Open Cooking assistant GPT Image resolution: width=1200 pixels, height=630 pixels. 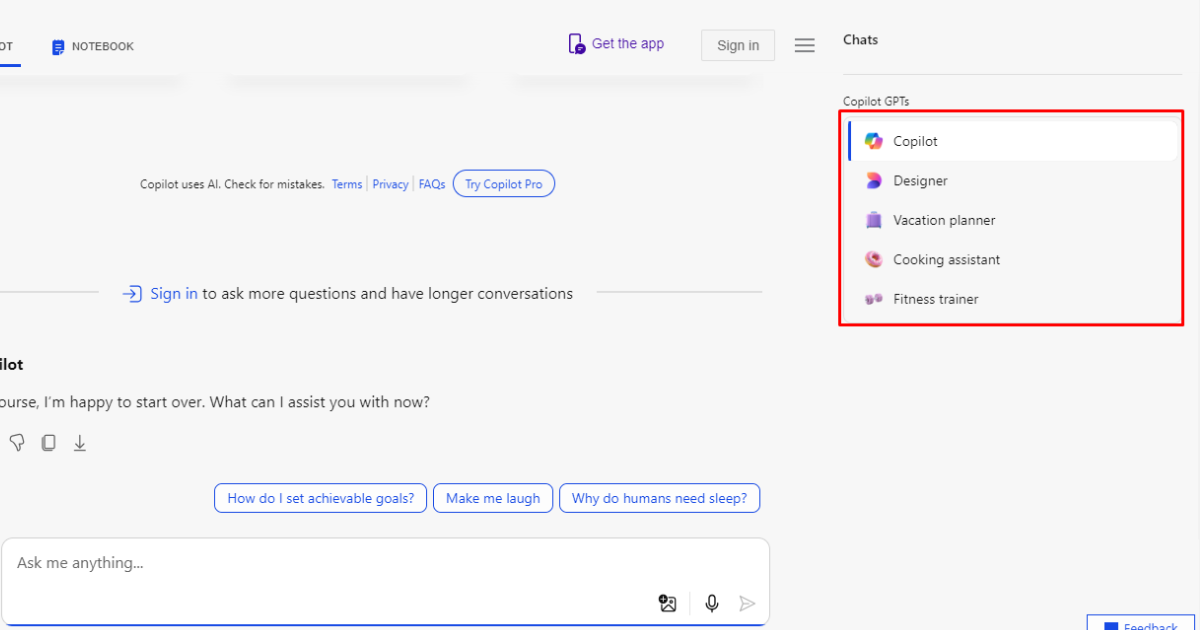coord(1012,259)
